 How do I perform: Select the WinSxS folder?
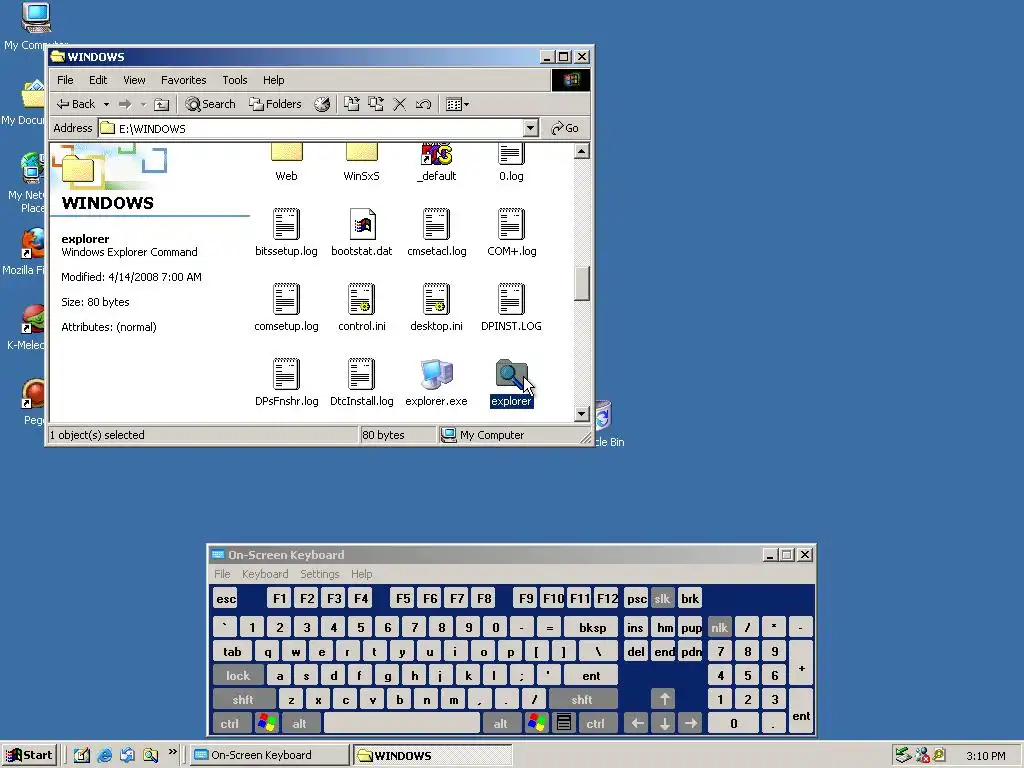click(362, 162)
